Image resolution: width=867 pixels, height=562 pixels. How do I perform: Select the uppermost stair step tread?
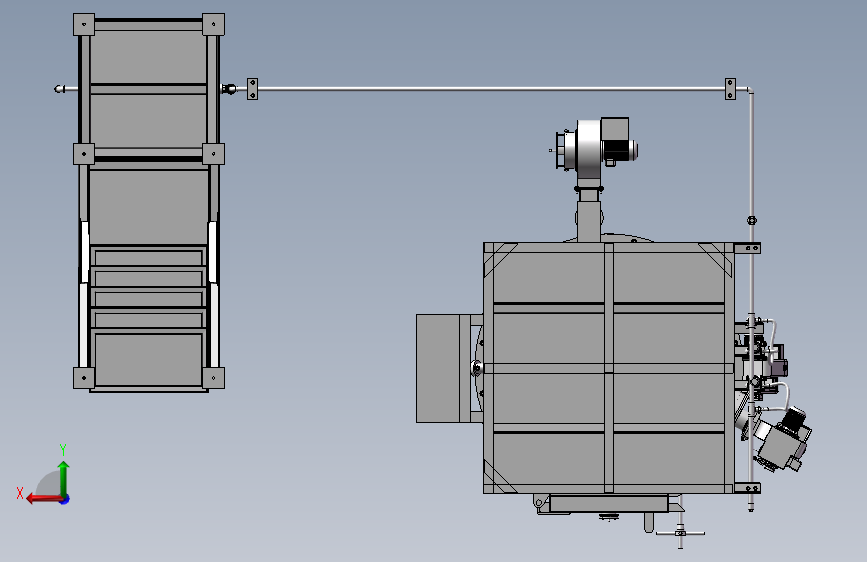(x=148, y=258)
